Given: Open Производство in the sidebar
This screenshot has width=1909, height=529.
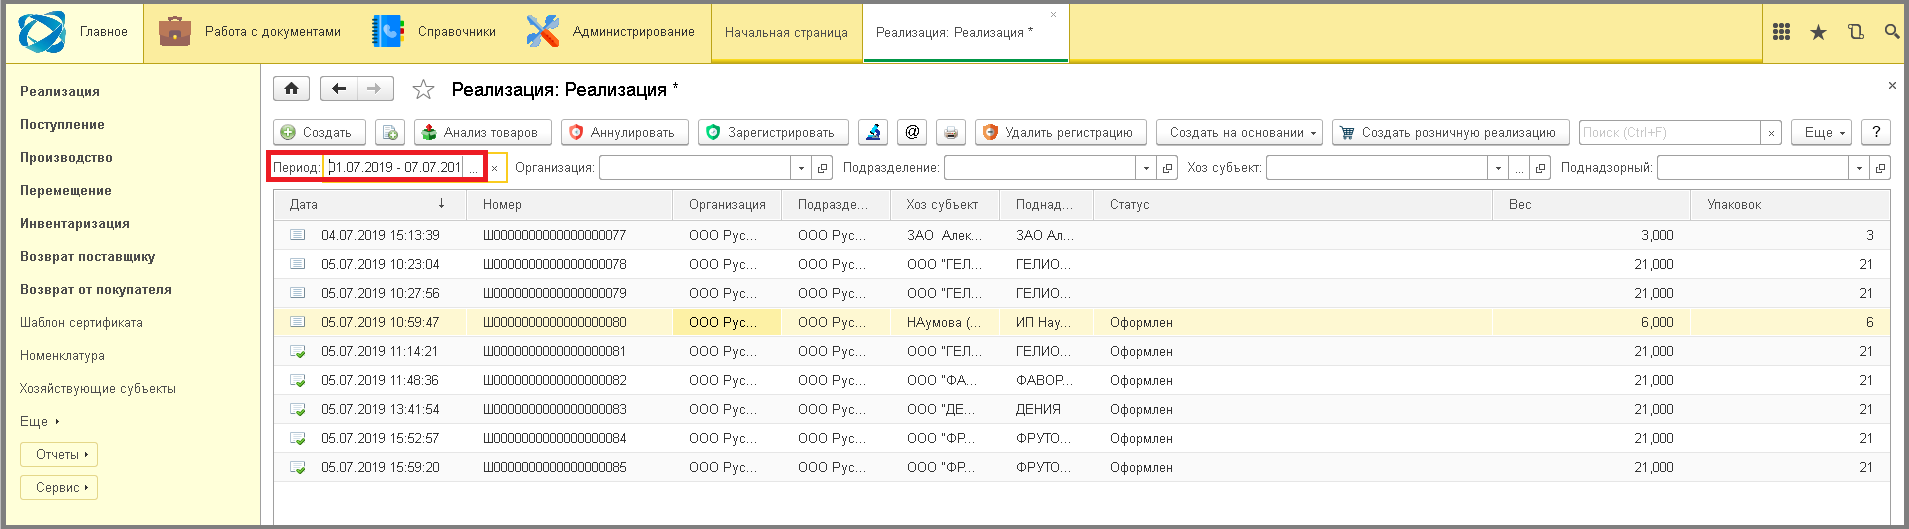Looking at the screenshot, I should pyautogui.click(x=66, y=157).
